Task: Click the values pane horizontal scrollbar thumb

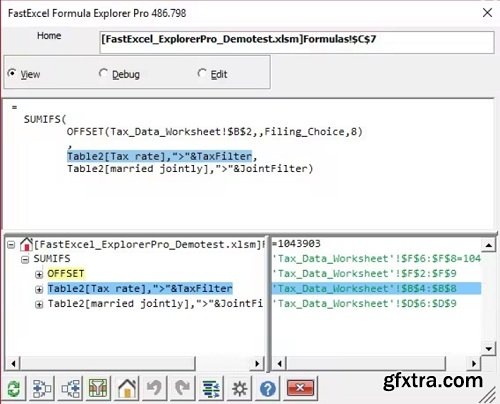Action: tap(366, 363)
